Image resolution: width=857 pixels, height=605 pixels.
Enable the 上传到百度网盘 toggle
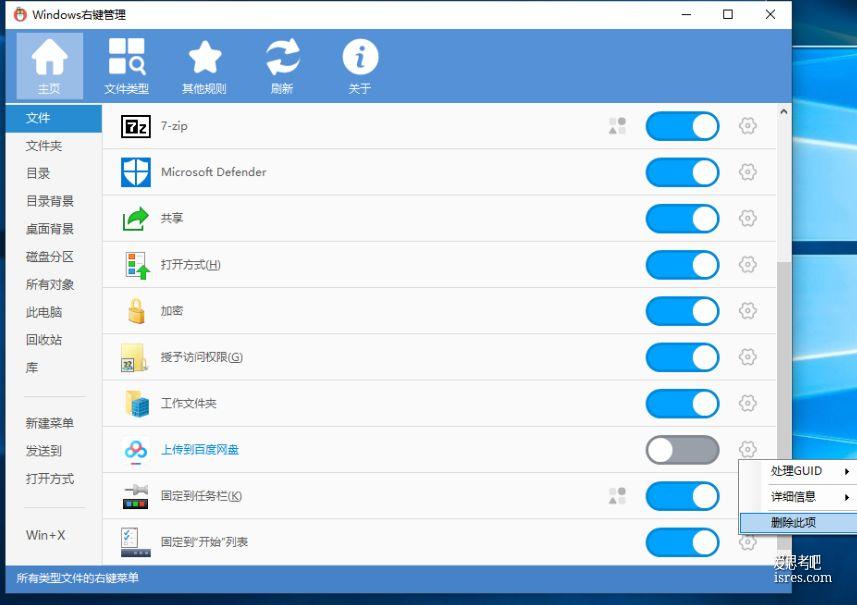[x=682, y=450]
